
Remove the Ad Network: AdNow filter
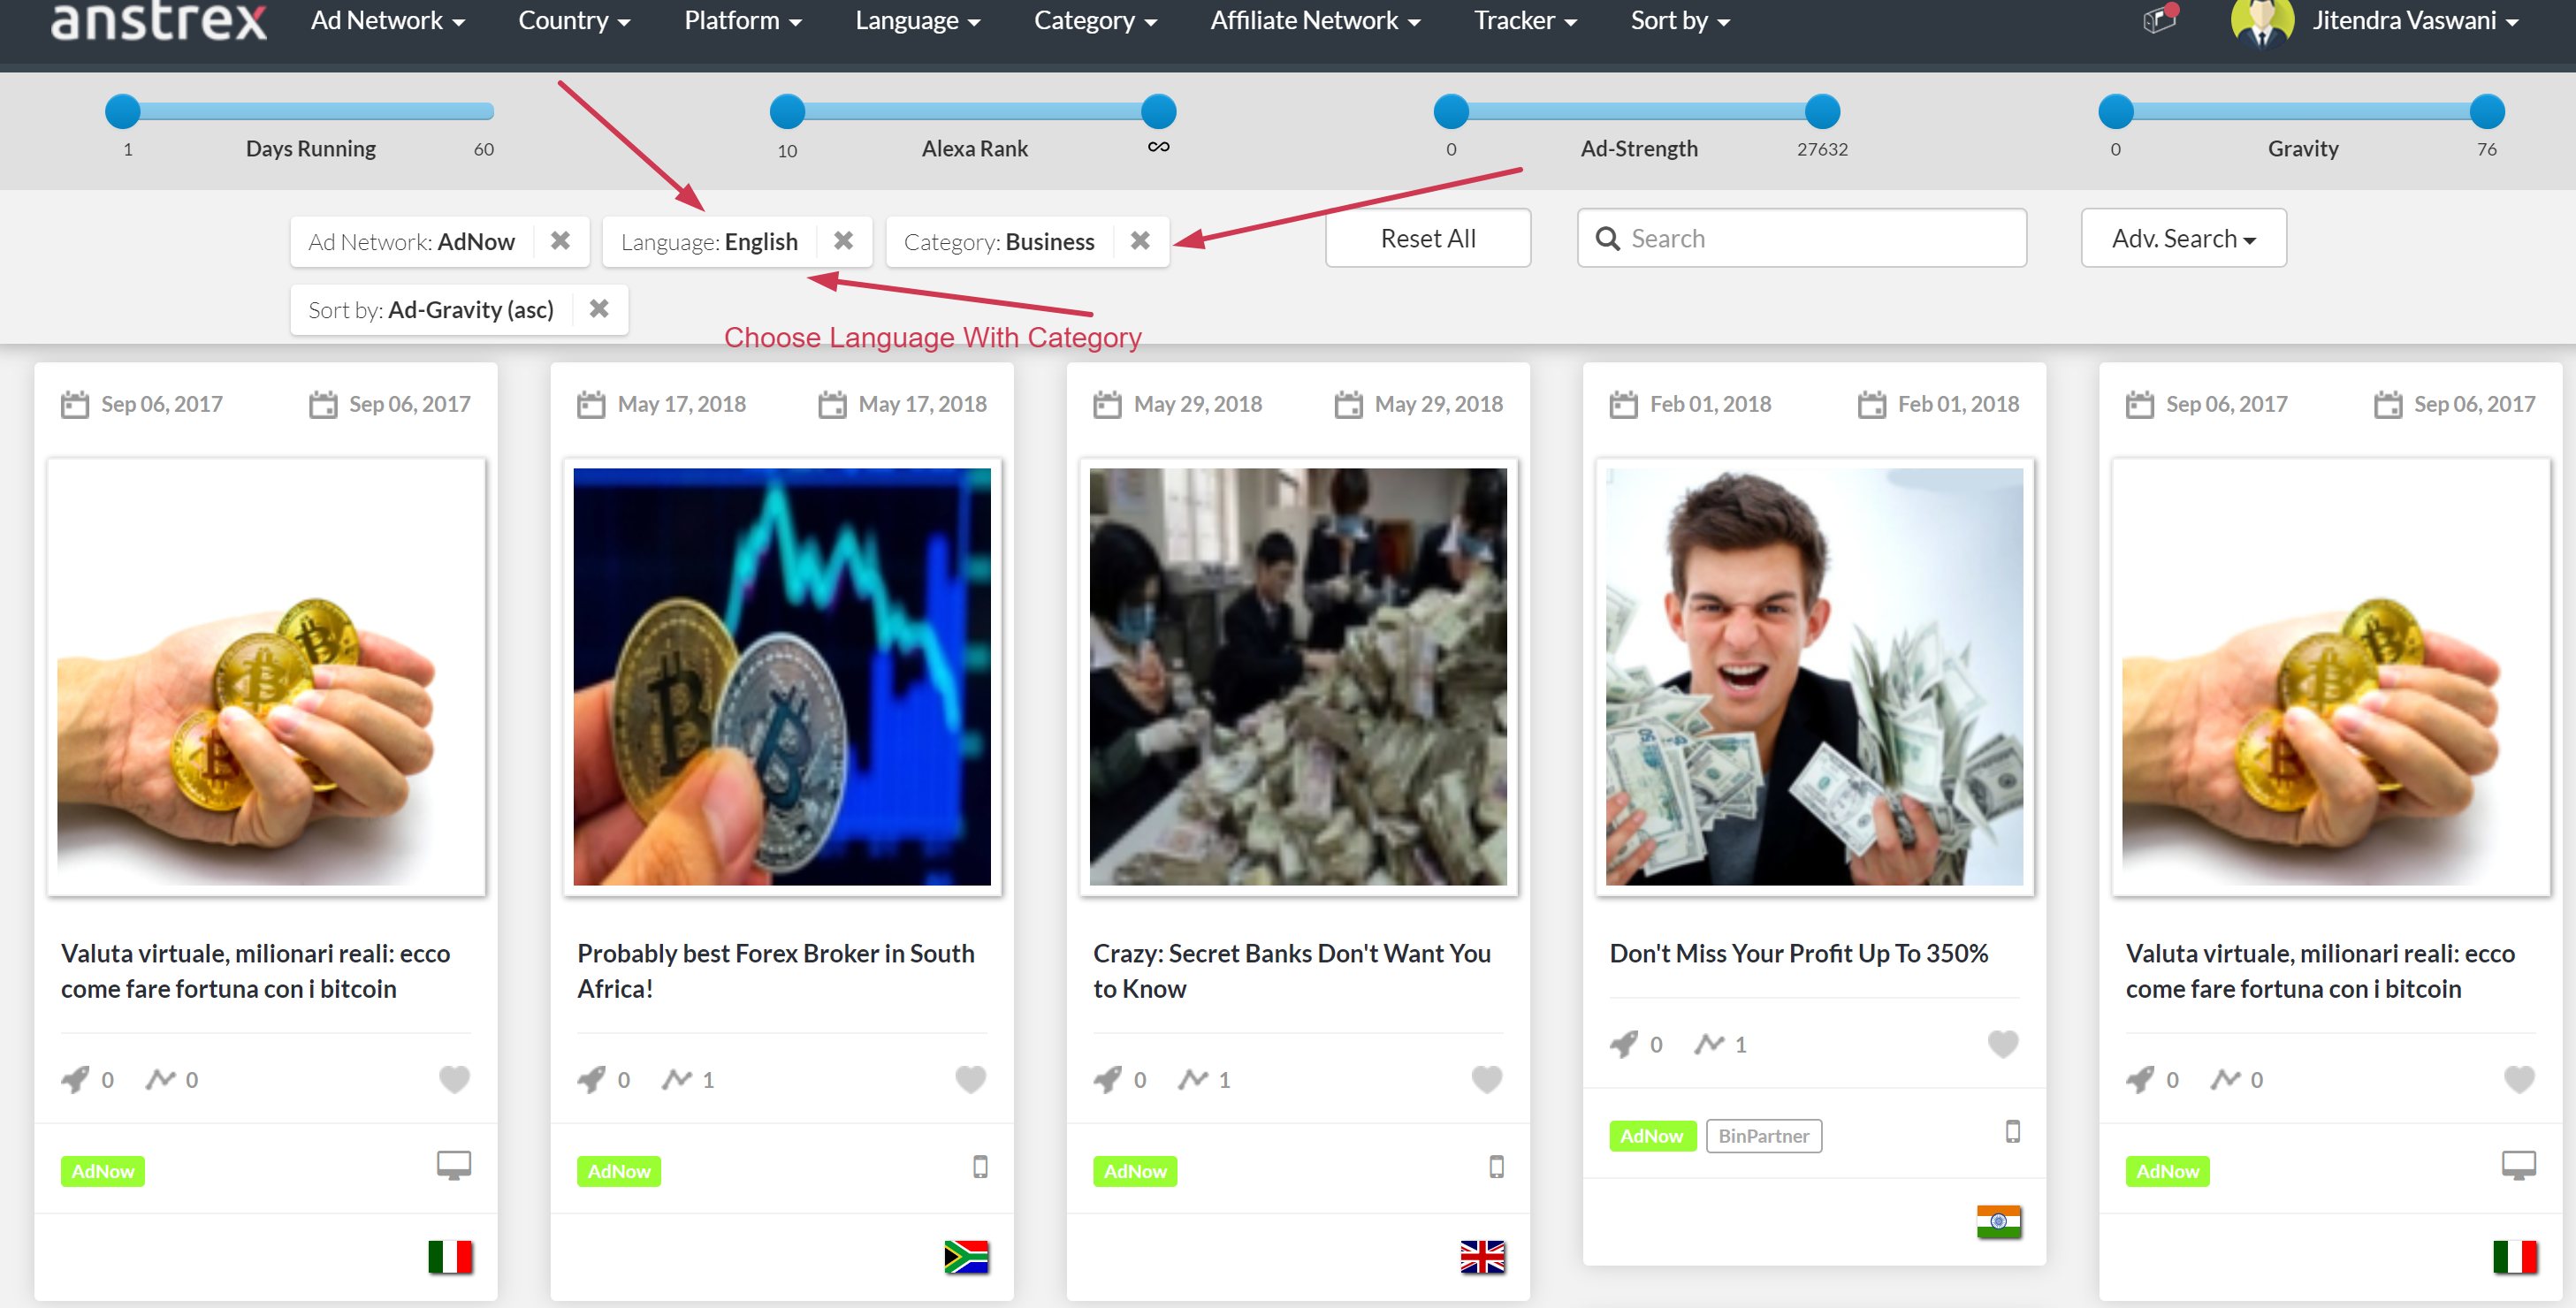click(560, 241)
